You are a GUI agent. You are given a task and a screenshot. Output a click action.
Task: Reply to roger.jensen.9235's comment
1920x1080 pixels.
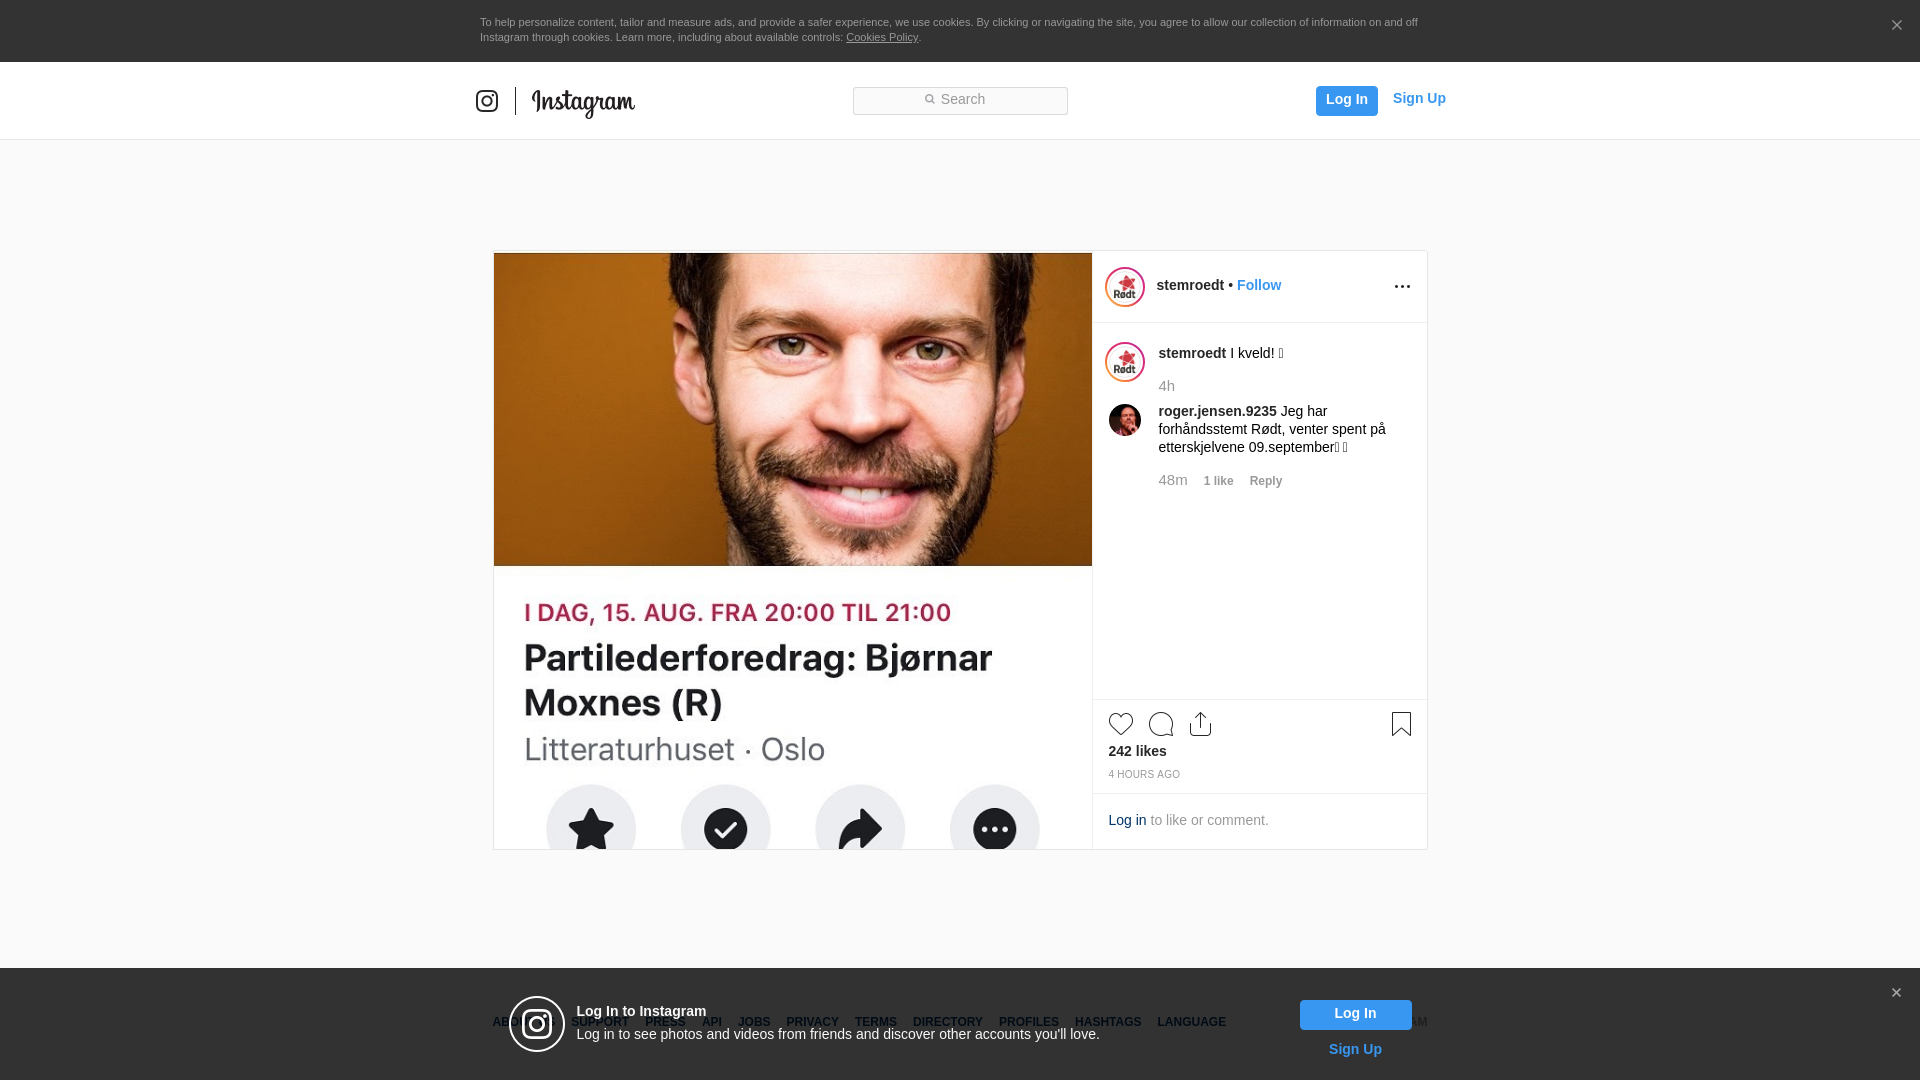1266,481
